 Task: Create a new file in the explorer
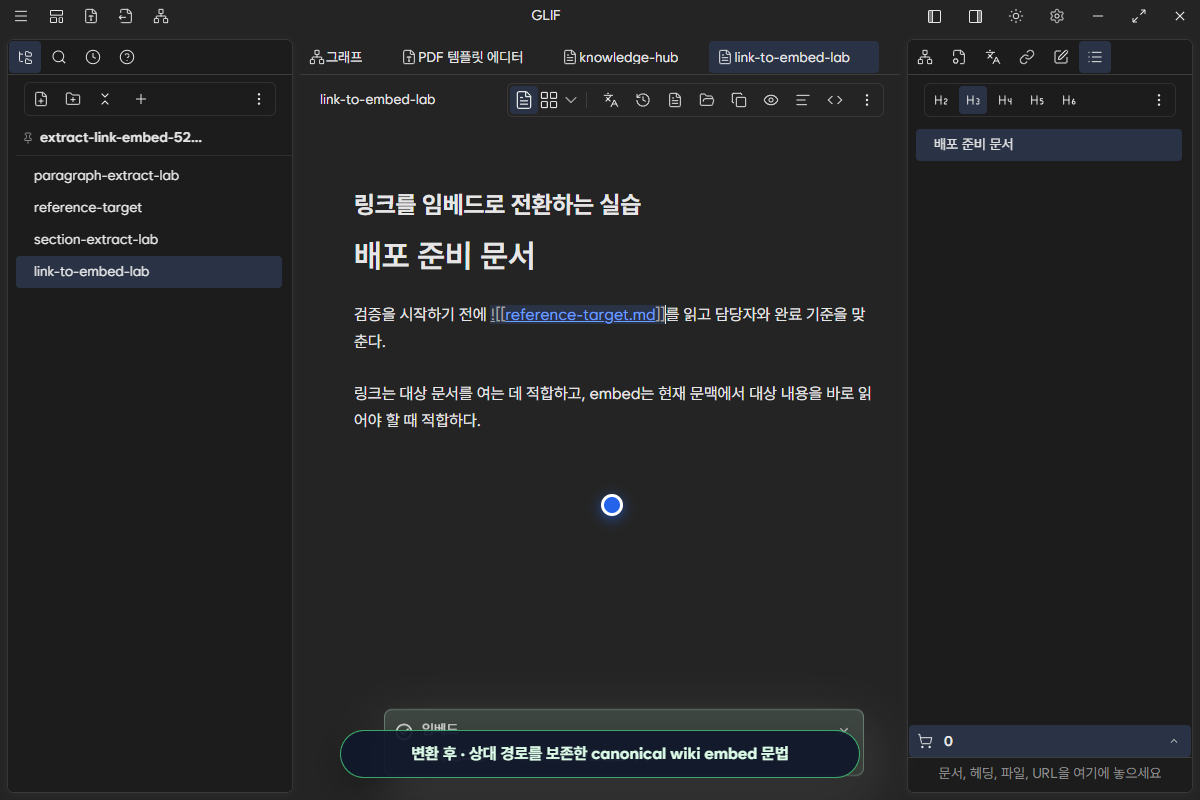click(41, 99)
